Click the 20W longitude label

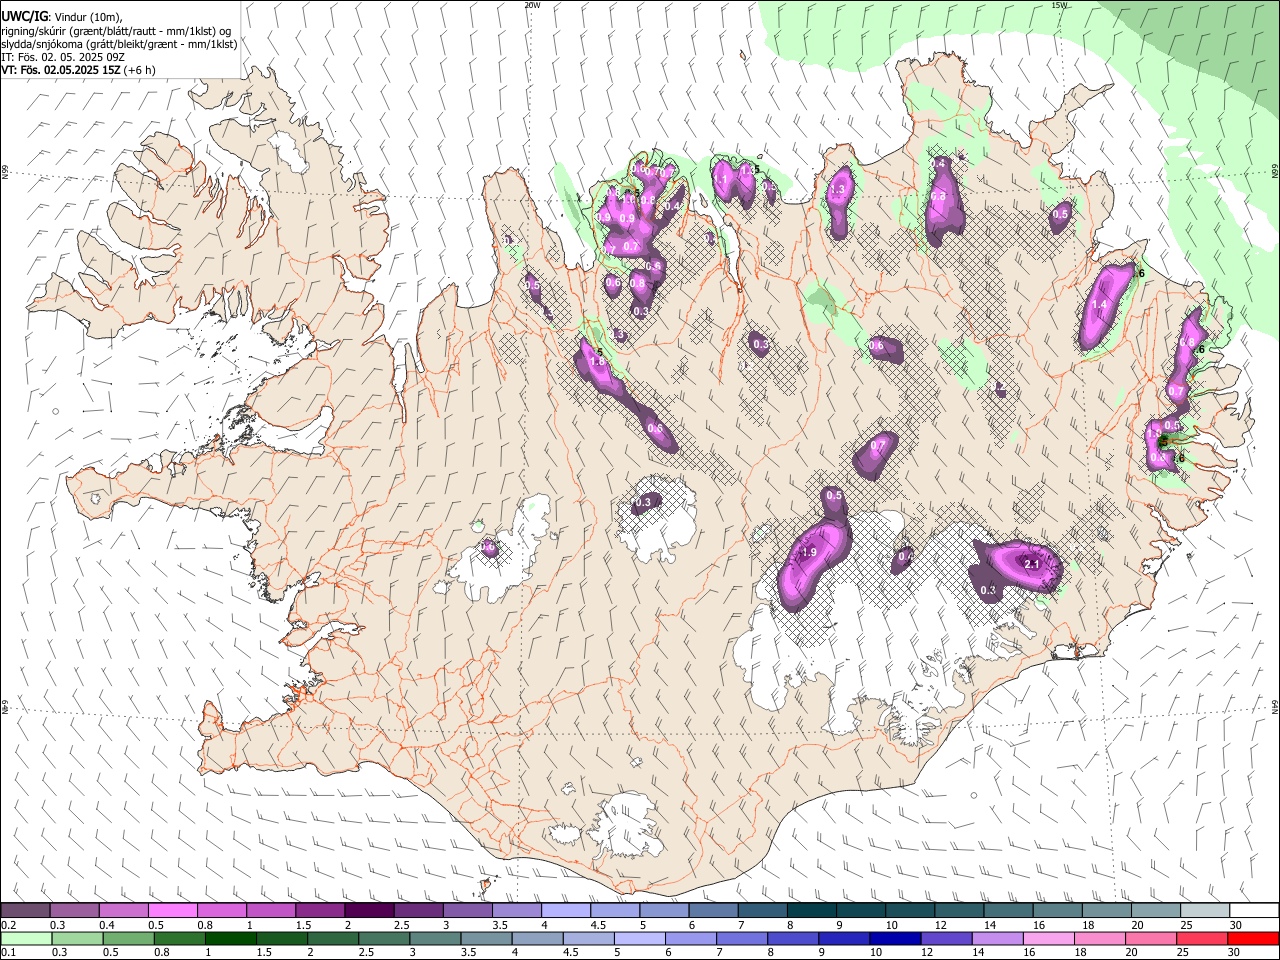tap(532, 5)
